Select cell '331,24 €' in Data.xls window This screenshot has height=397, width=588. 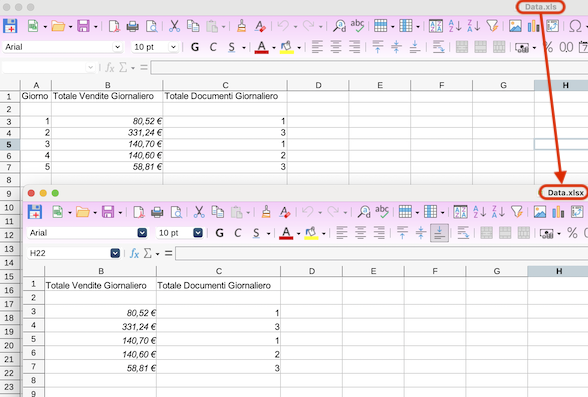(107, 133)
